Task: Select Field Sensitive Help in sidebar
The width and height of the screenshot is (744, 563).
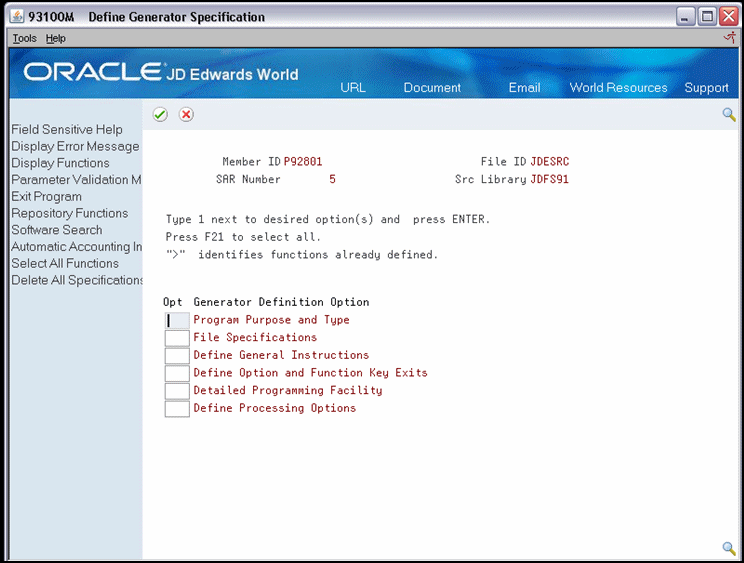Action: 67,129
